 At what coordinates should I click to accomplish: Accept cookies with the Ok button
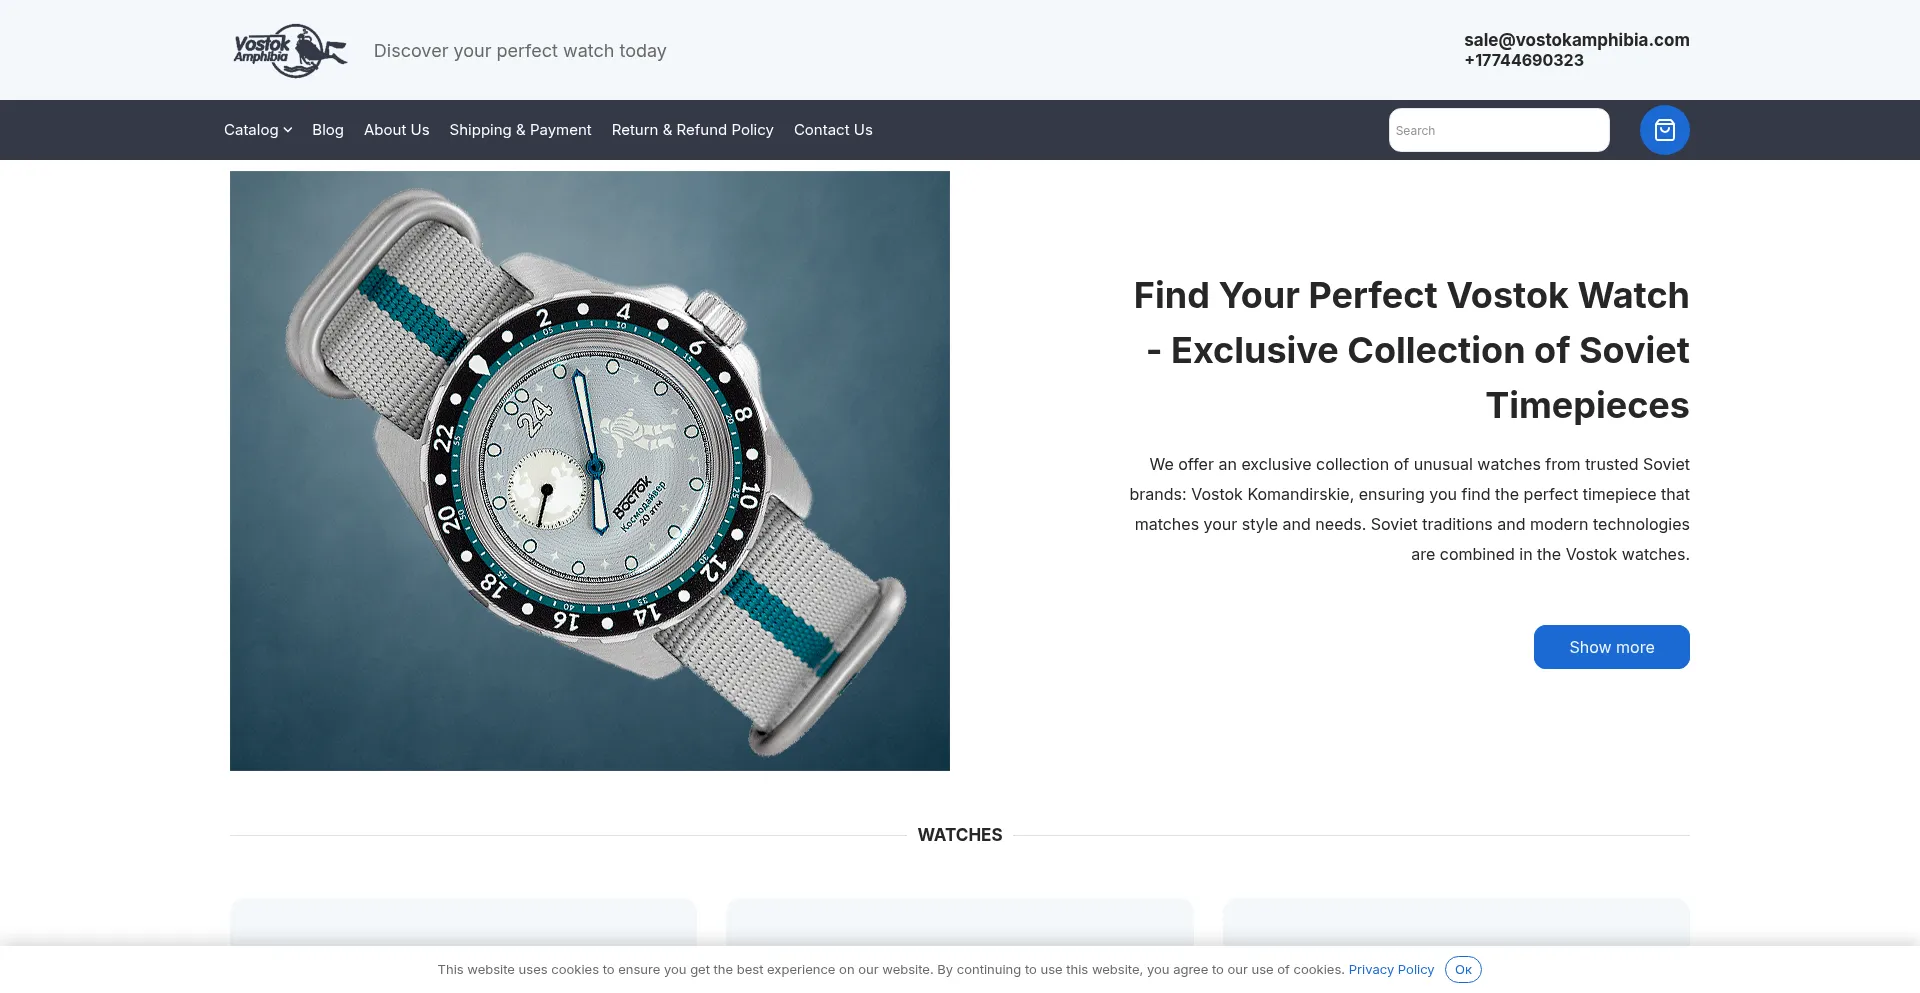tap(1463, 970)
